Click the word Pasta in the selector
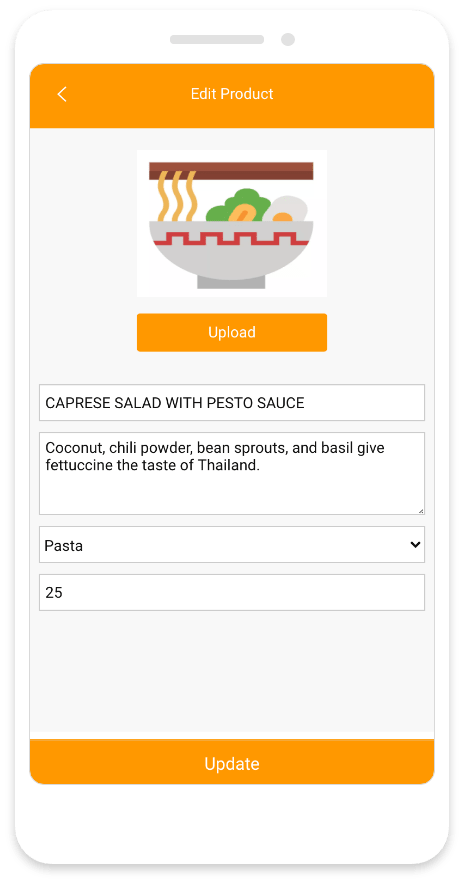The image size is (464, 884). pos(64,545)
